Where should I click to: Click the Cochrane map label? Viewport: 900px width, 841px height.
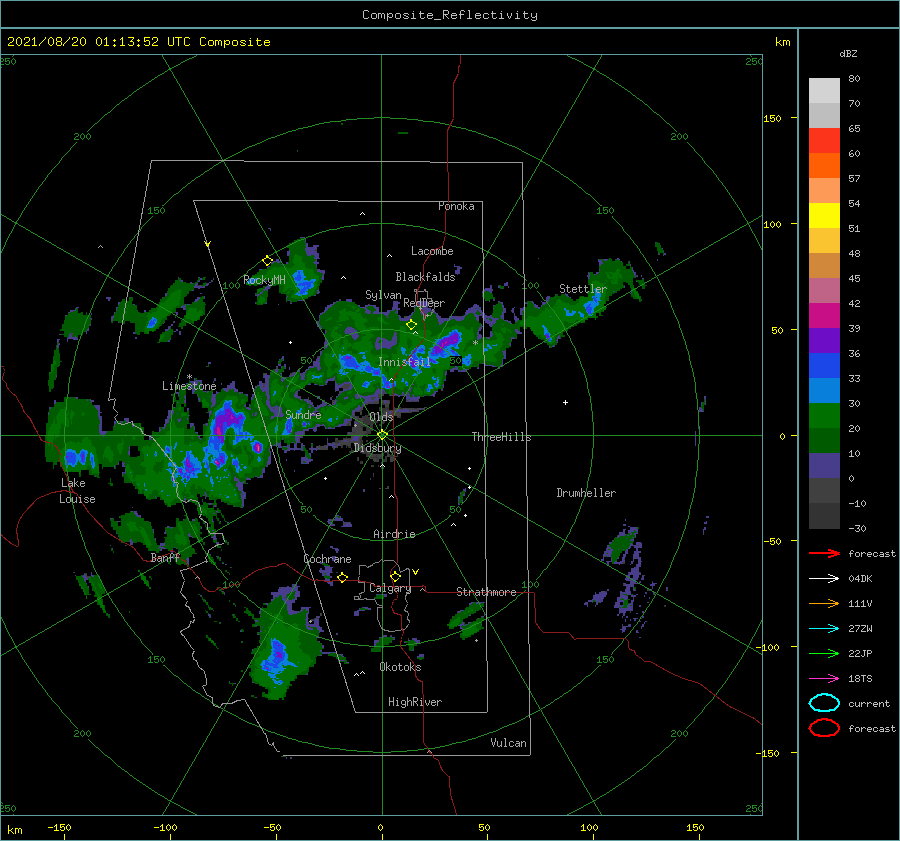[x=327, y=559]
